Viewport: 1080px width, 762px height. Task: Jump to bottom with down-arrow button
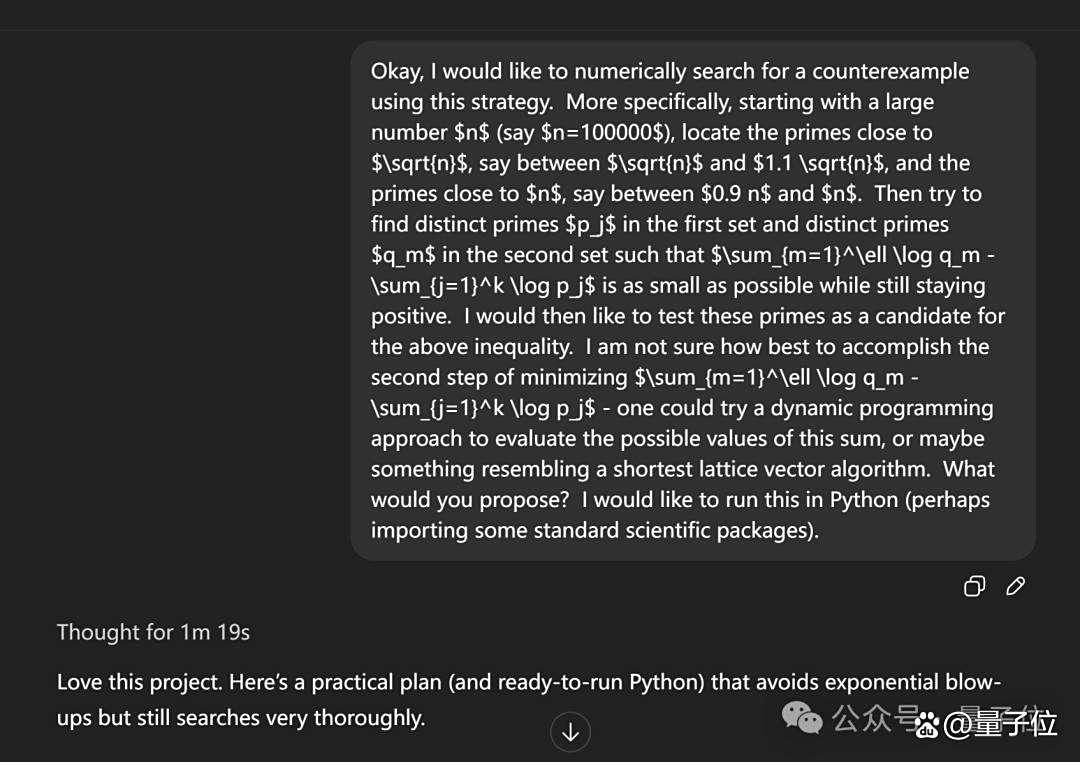coord(570,732)
